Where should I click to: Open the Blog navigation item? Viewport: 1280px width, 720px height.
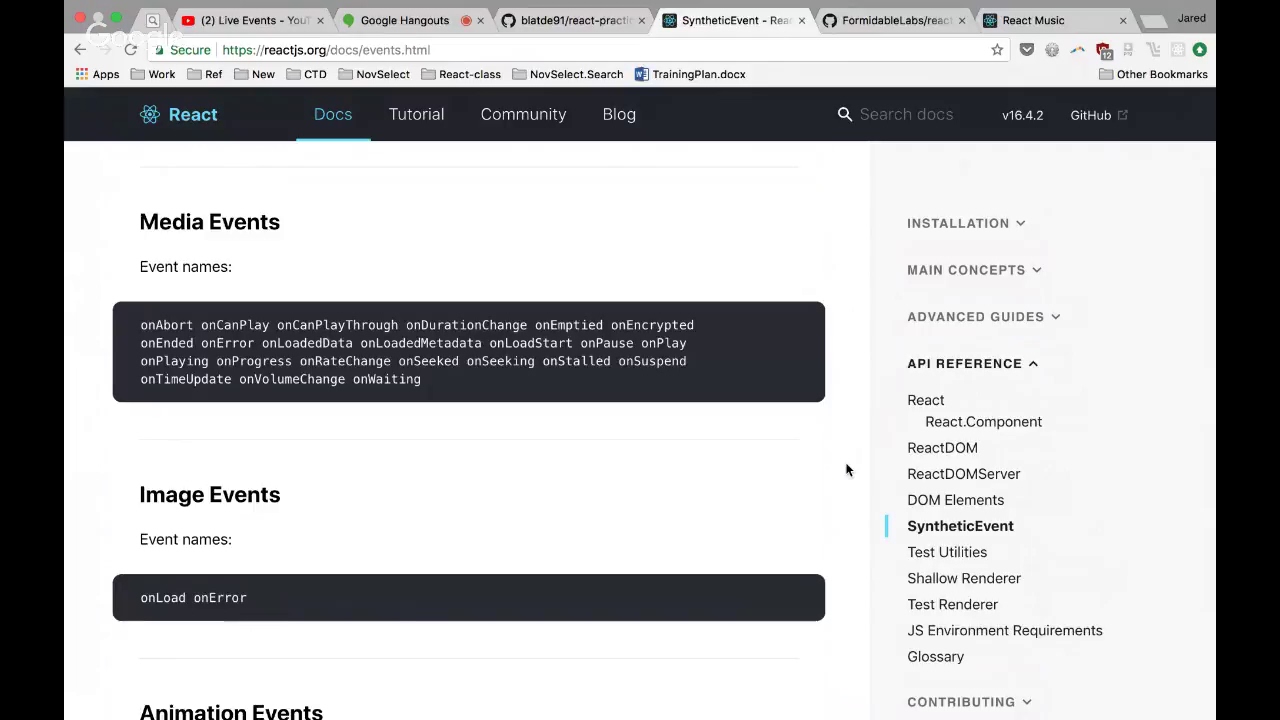click(619, 114)
